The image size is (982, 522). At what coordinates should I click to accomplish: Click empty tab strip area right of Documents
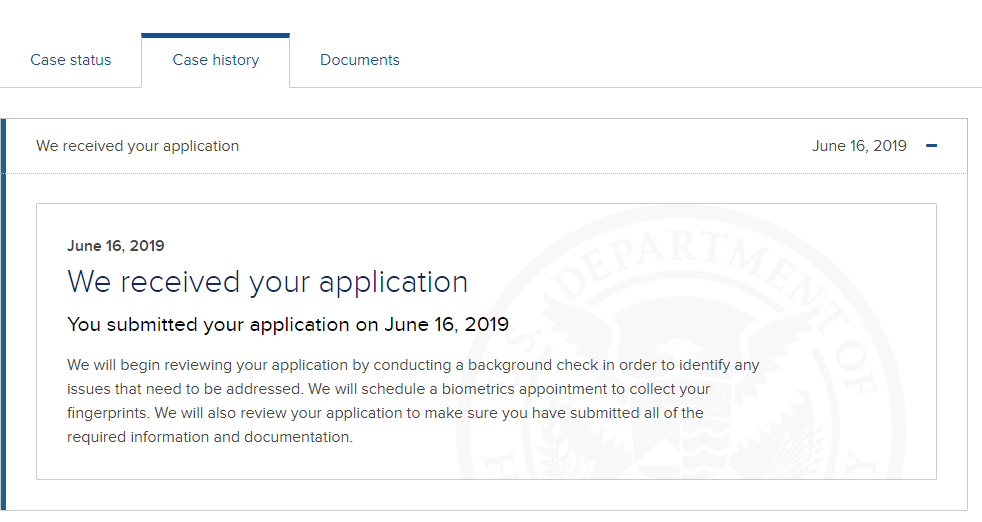tap(689, 60)
